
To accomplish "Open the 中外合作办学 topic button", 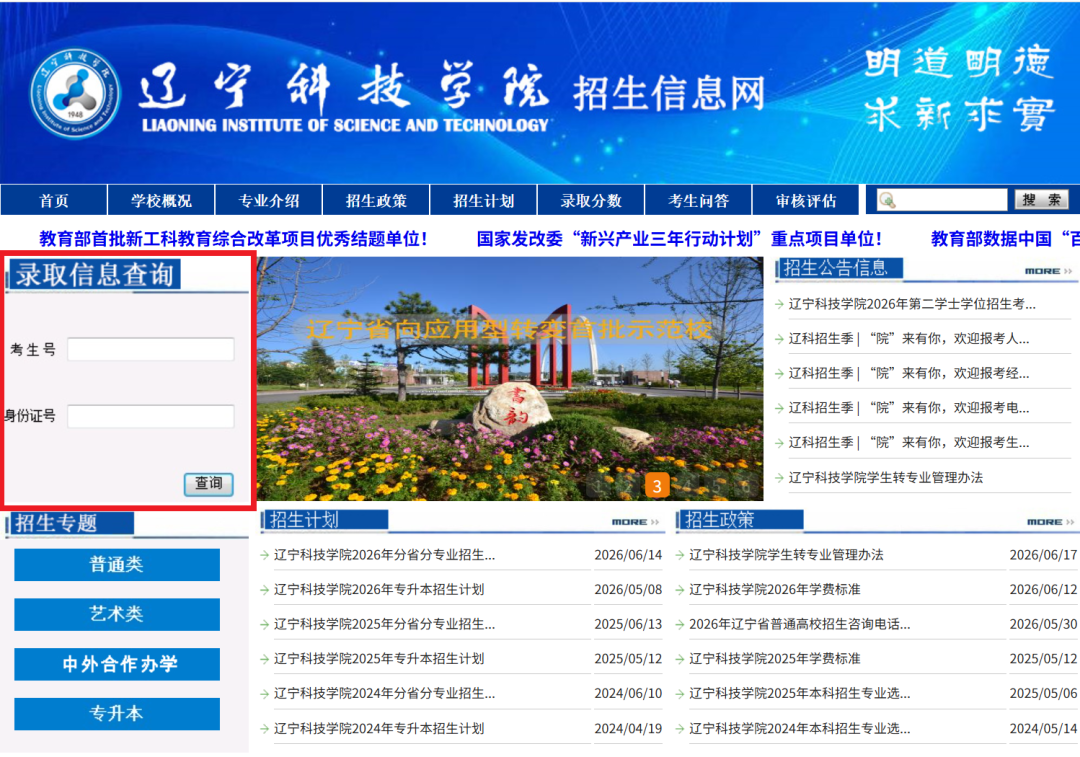I will click(x=117, y=664).
